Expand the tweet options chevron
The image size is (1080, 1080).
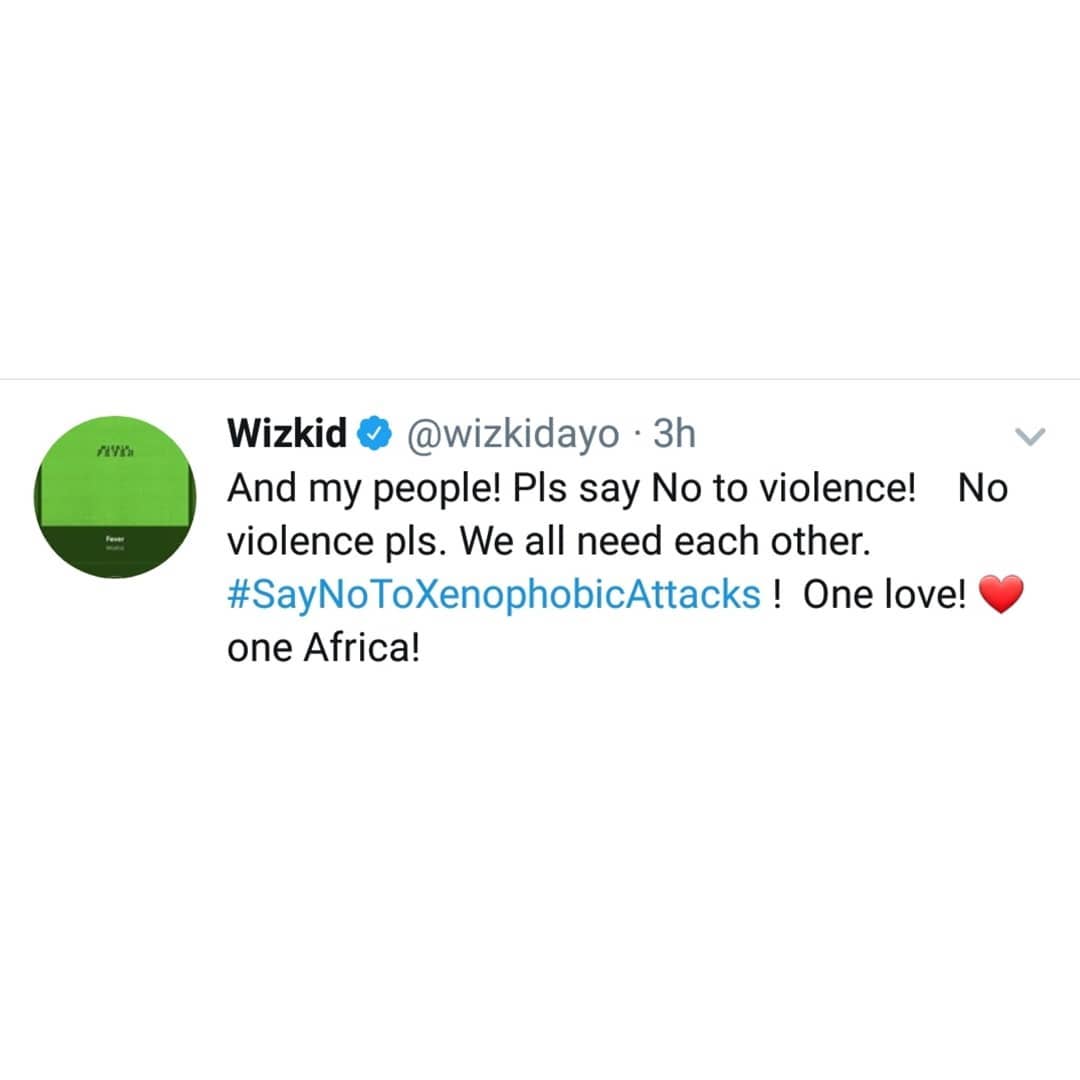click(x=1030, y=436)
